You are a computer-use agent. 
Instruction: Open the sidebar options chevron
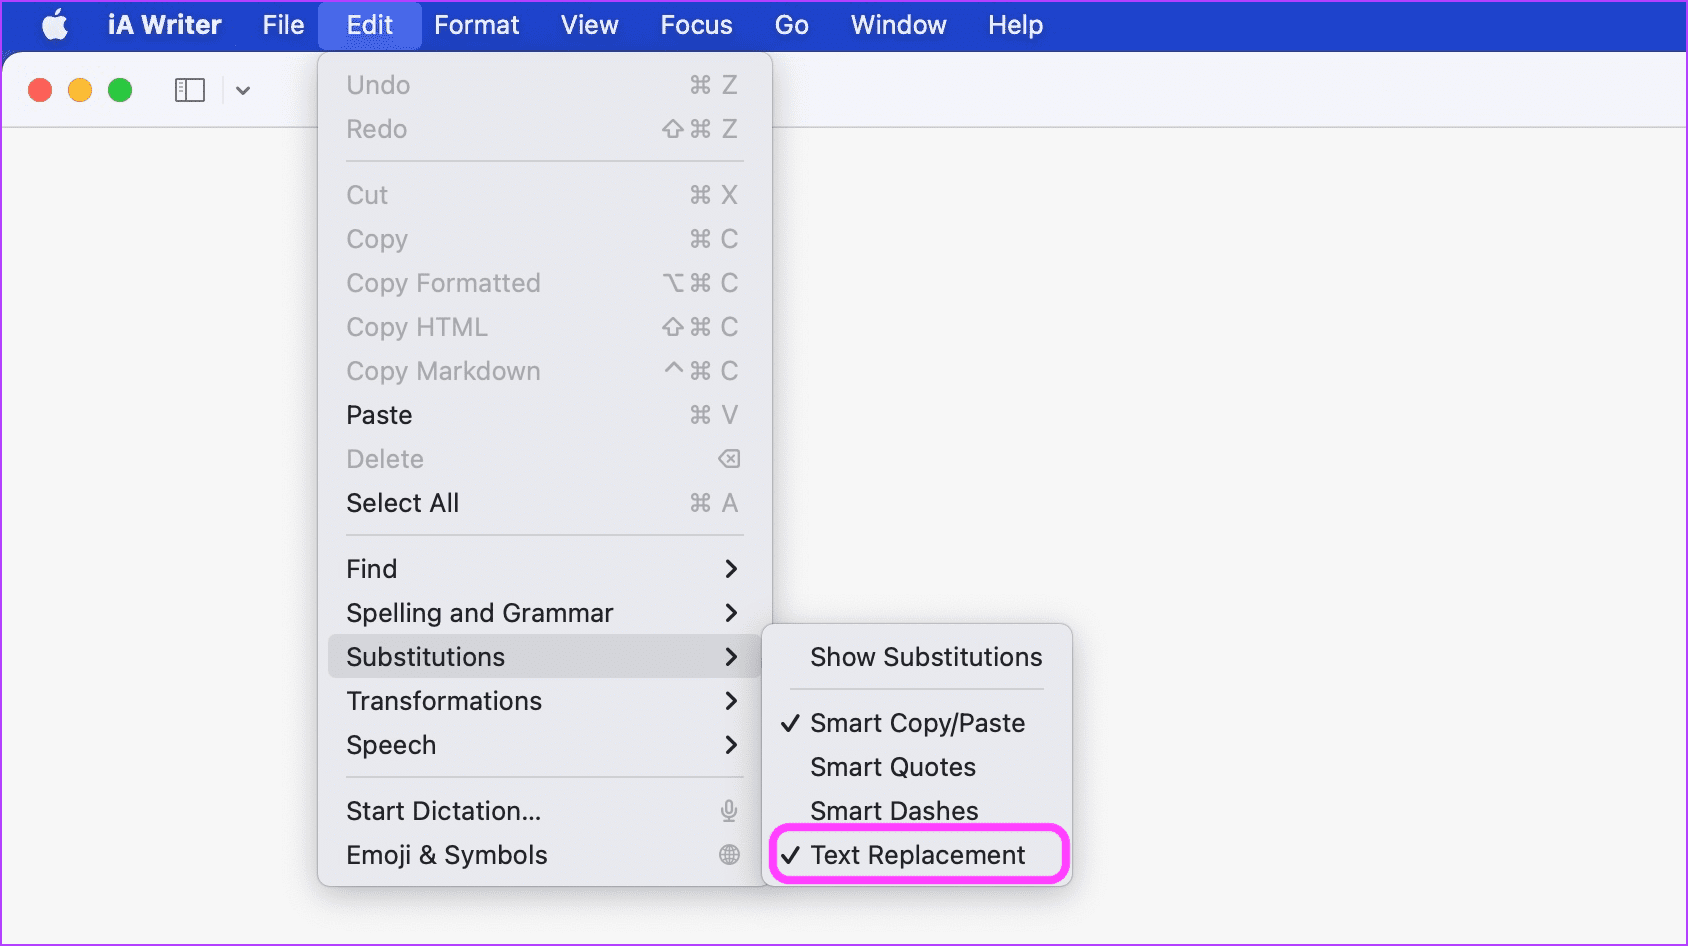coord(243,90)
